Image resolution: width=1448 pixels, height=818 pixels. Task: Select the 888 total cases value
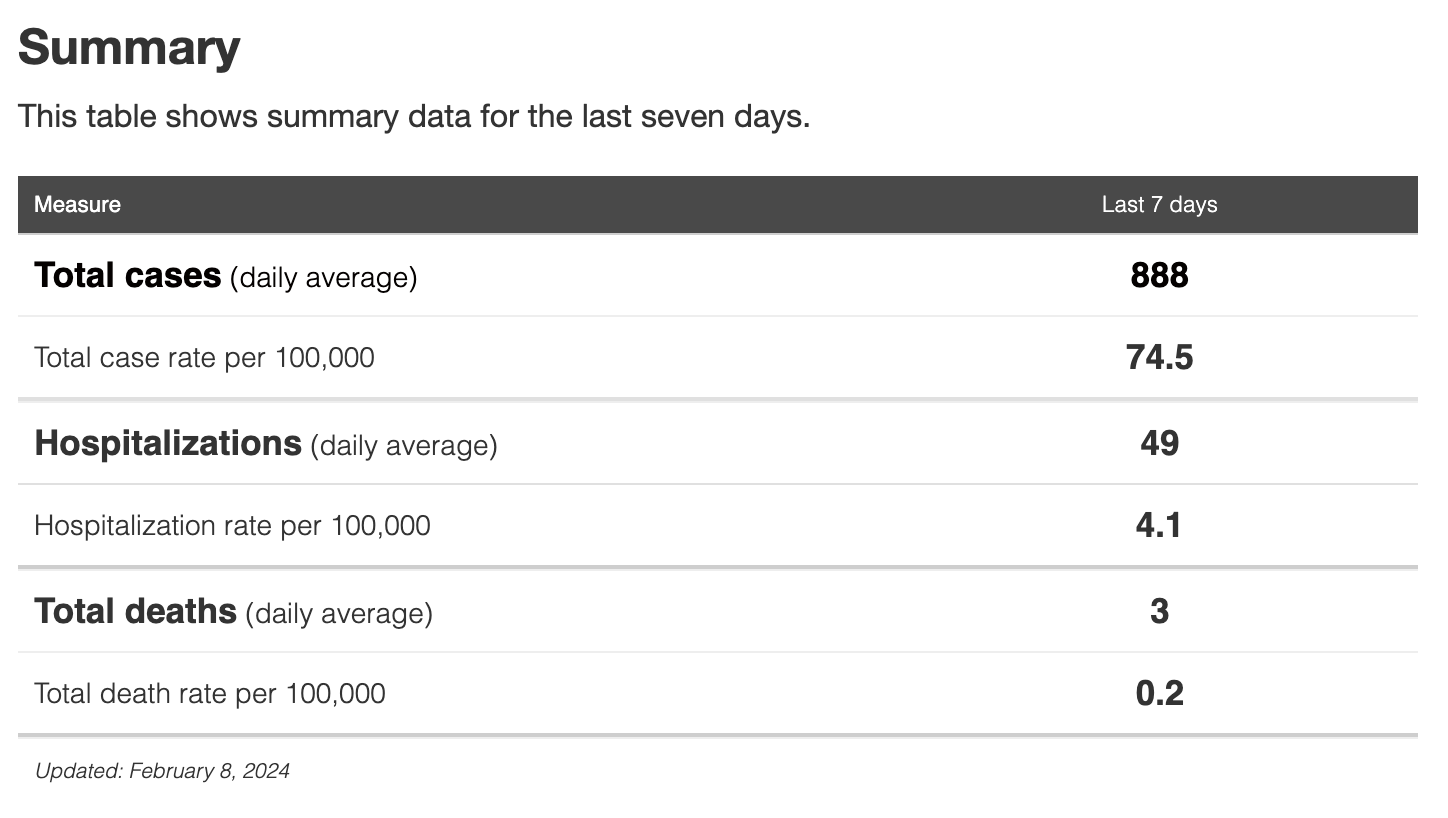coord(1159,275)
